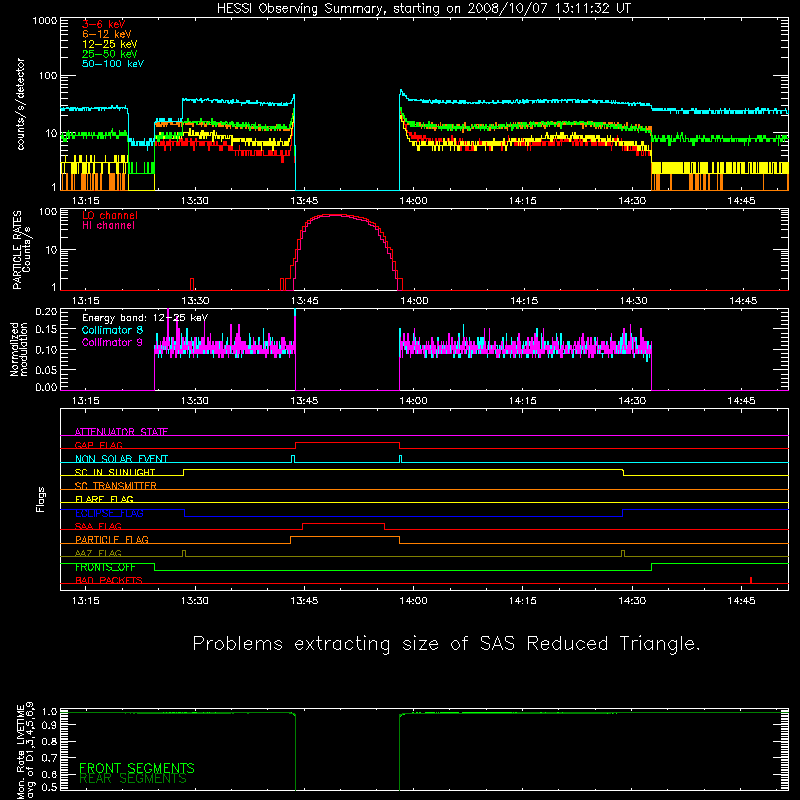Click the Flags axis label
Screen dimensions: 800x800
pyautogui.click(x=40, y=499)
